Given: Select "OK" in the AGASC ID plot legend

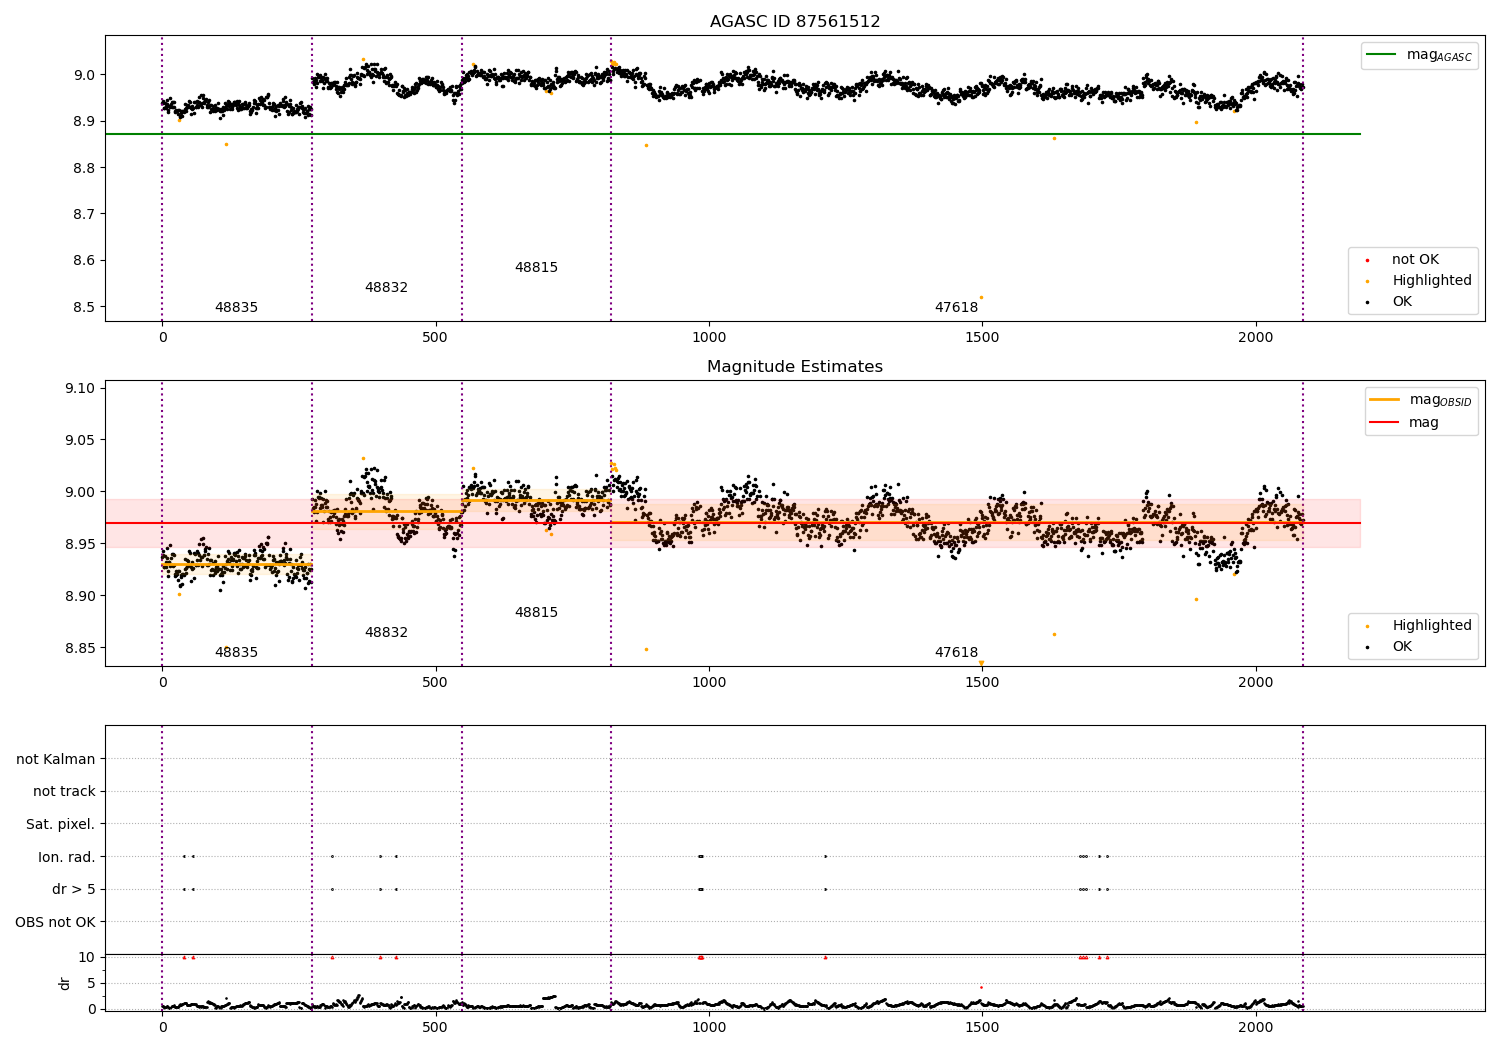Looking at the screenshot, I should (1402, 302).
